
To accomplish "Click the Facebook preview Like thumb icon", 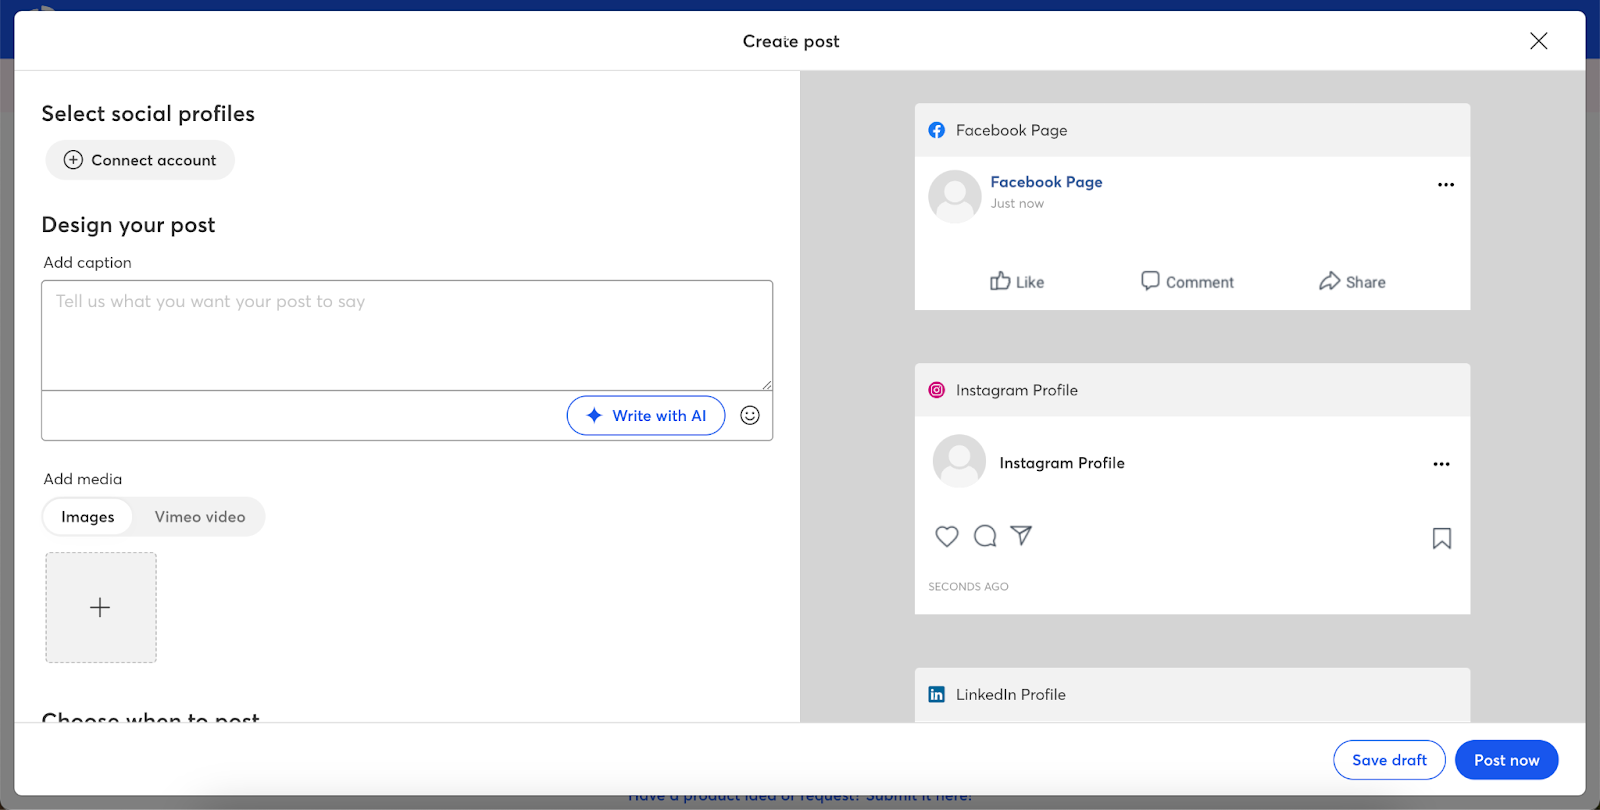I will (x=1000, y=281).
